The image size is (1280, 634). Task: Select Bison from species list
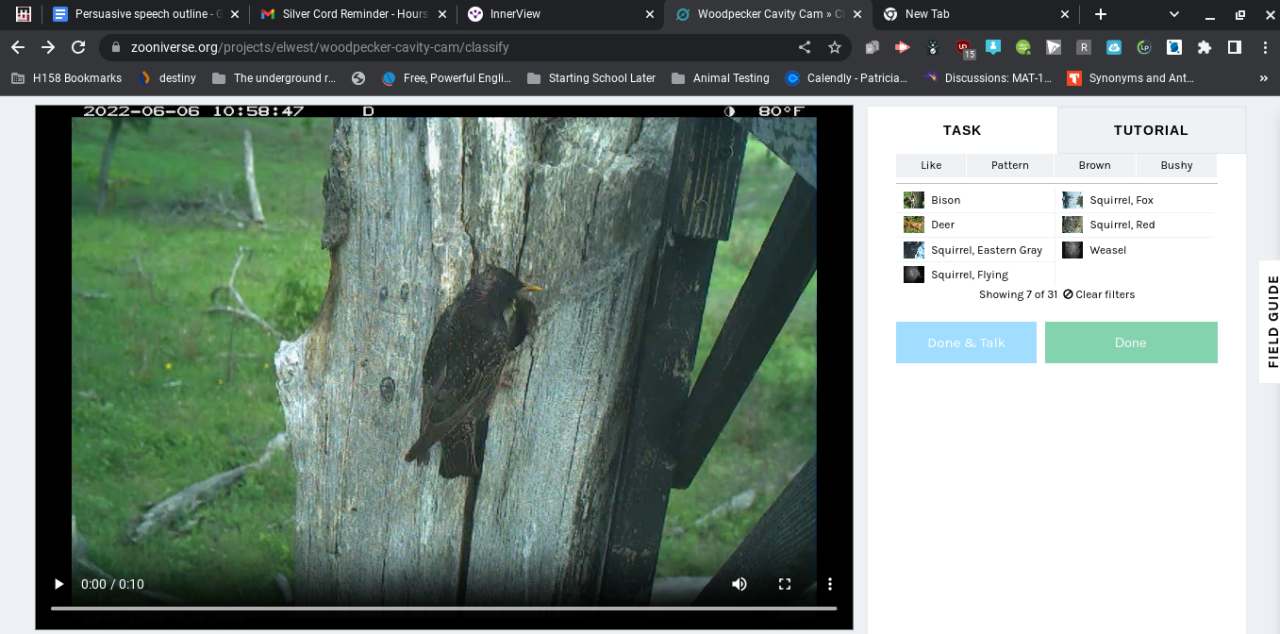[x=976, y=200]
